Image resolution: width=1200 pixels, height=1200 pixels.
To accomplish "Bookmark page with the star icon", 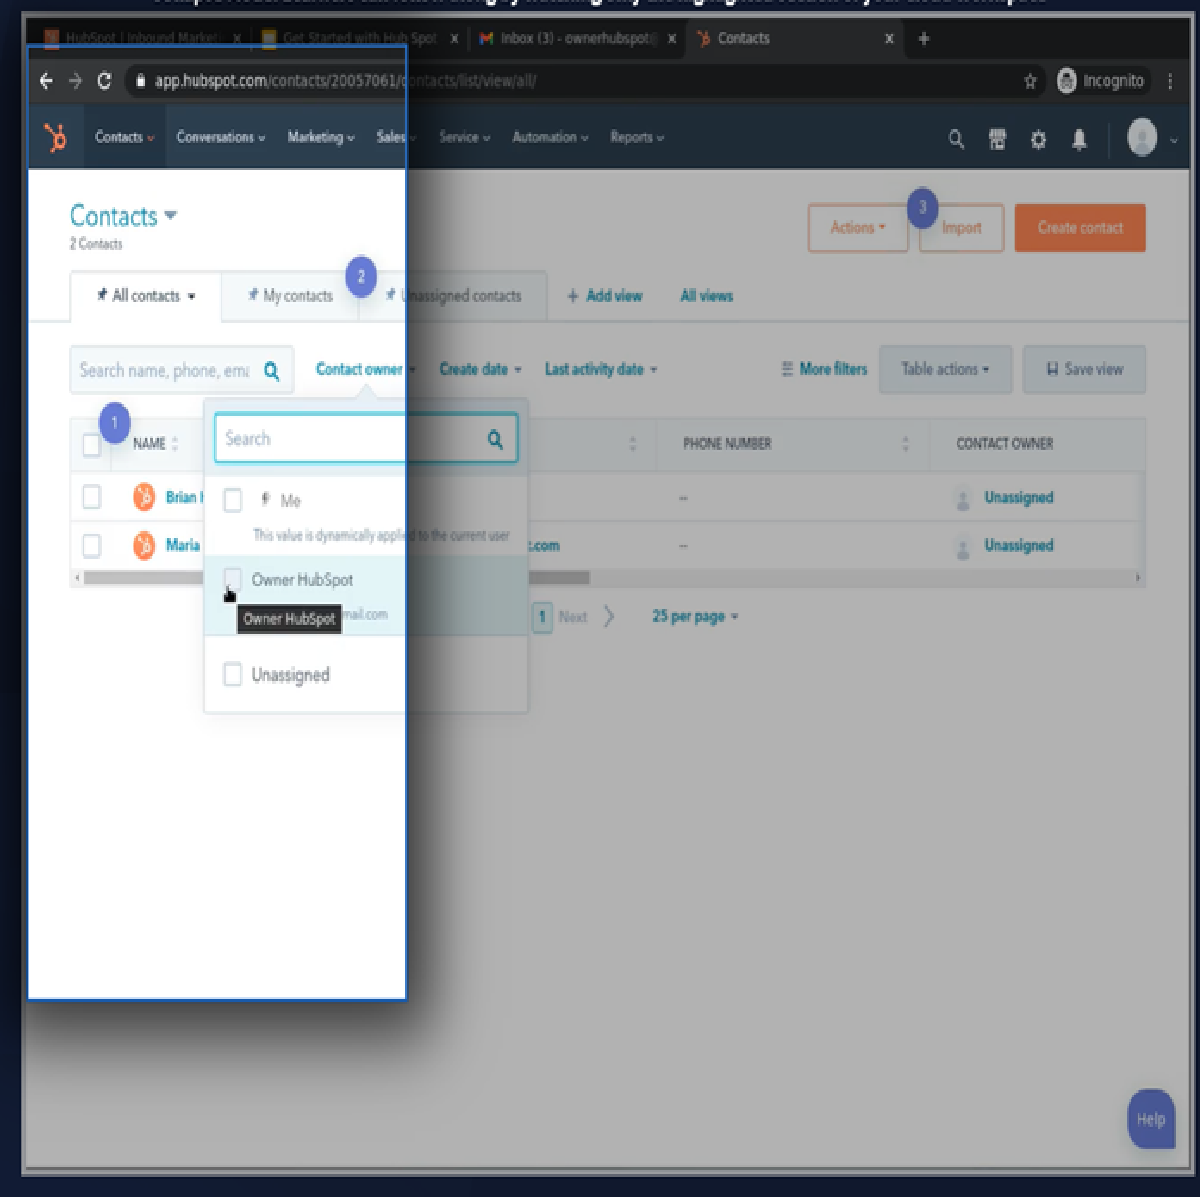I will [x=1030, y=81].
